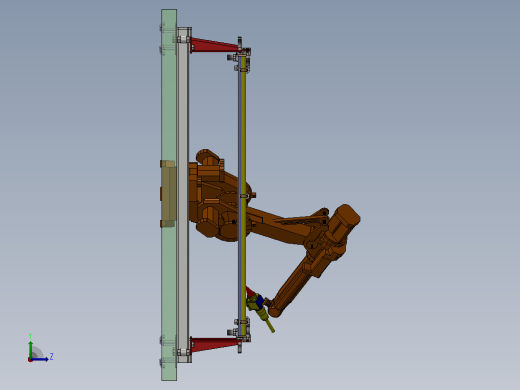
Task: Click the green Y axis of the triad
Action: point(30,349)
